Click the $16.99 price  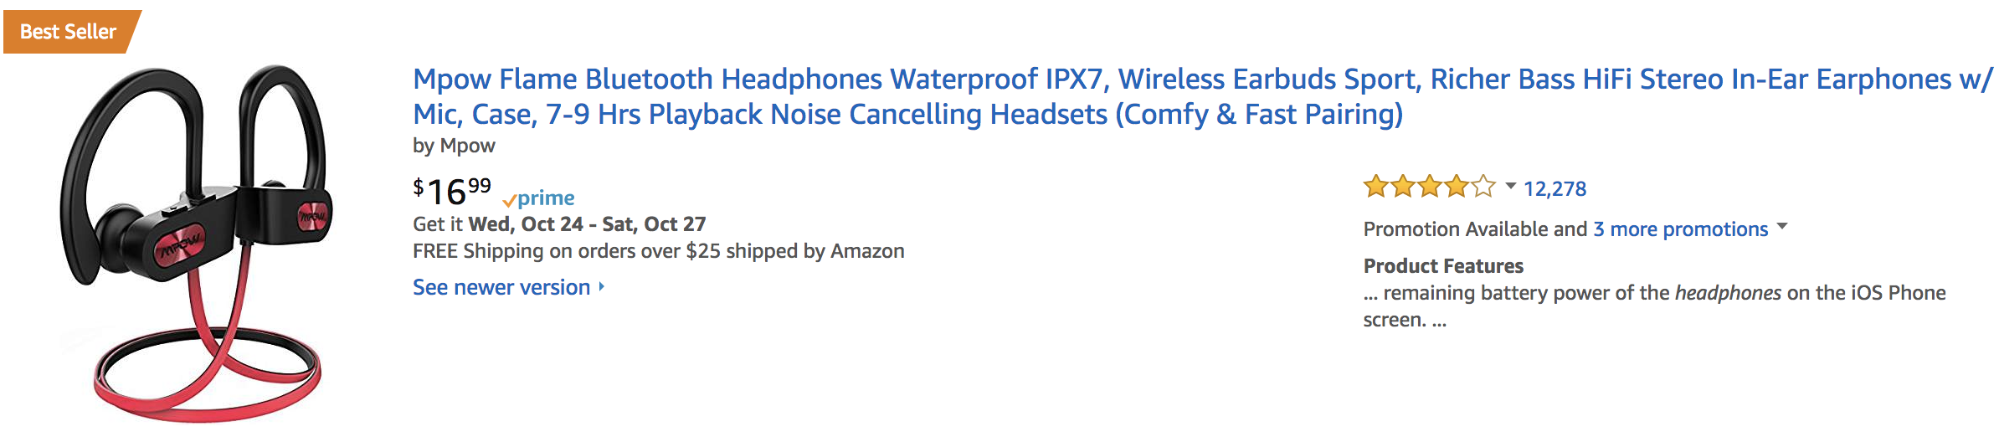(x=452, y=190)
